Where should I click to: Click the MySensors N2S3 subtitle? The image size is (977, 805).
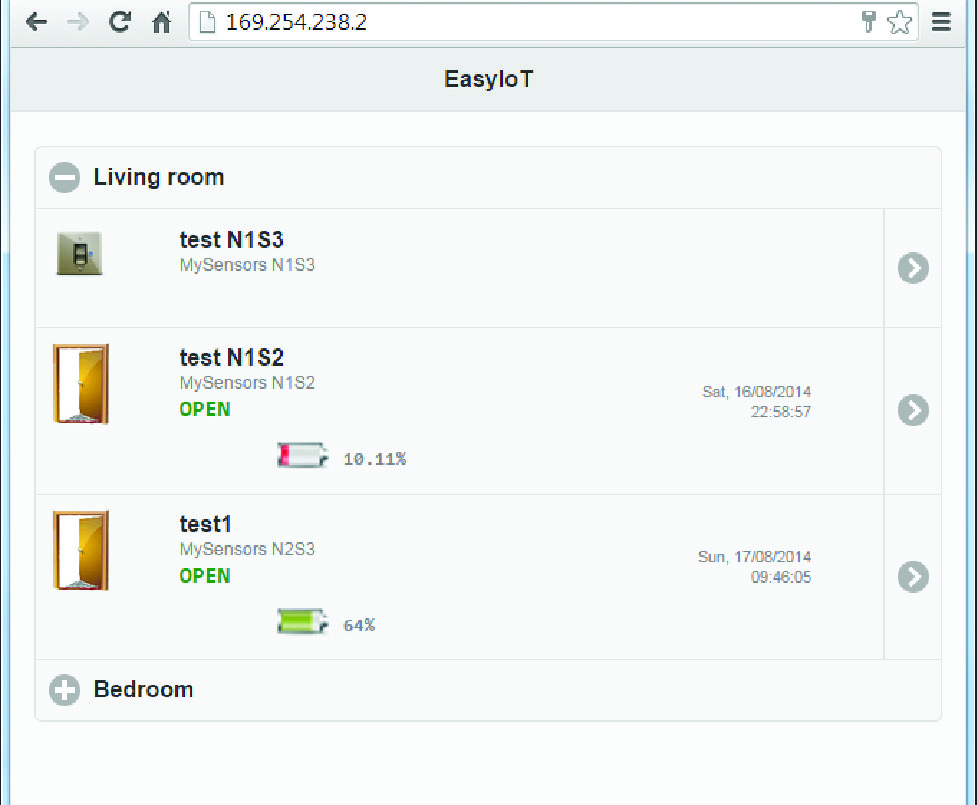(x=247, y=549)
